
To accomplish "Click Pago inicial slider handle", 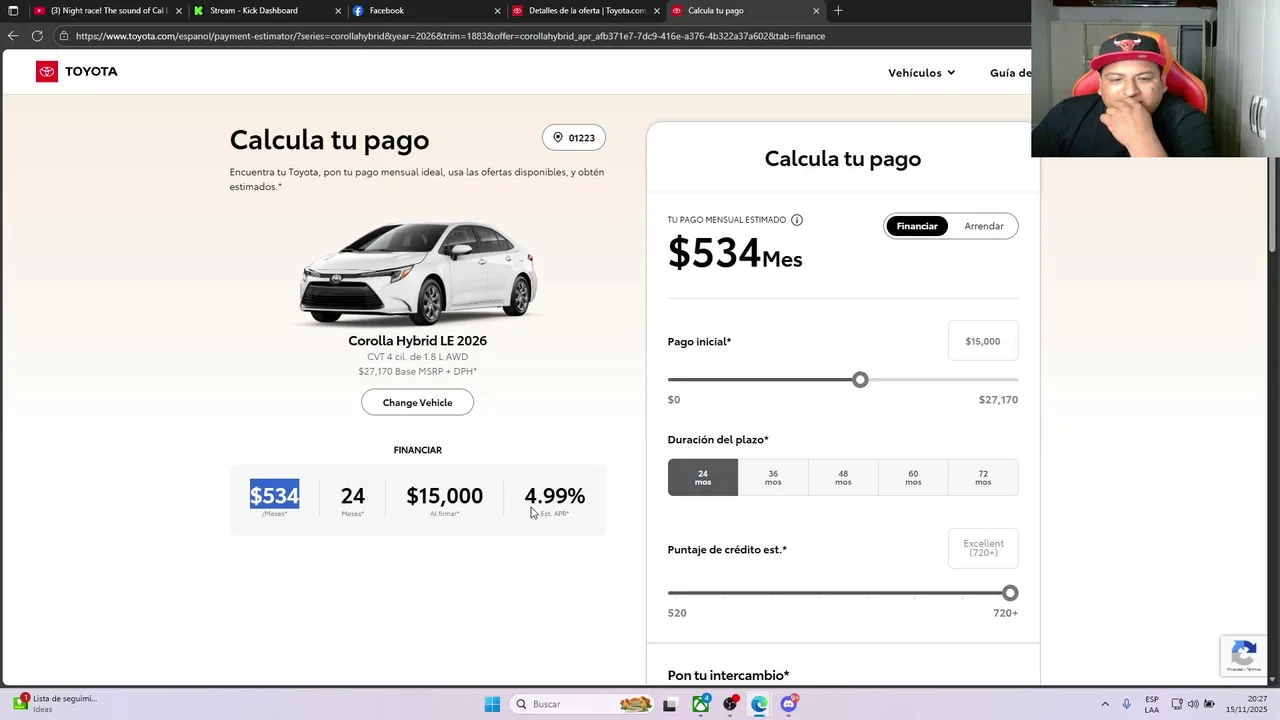I will coord(860,380).
